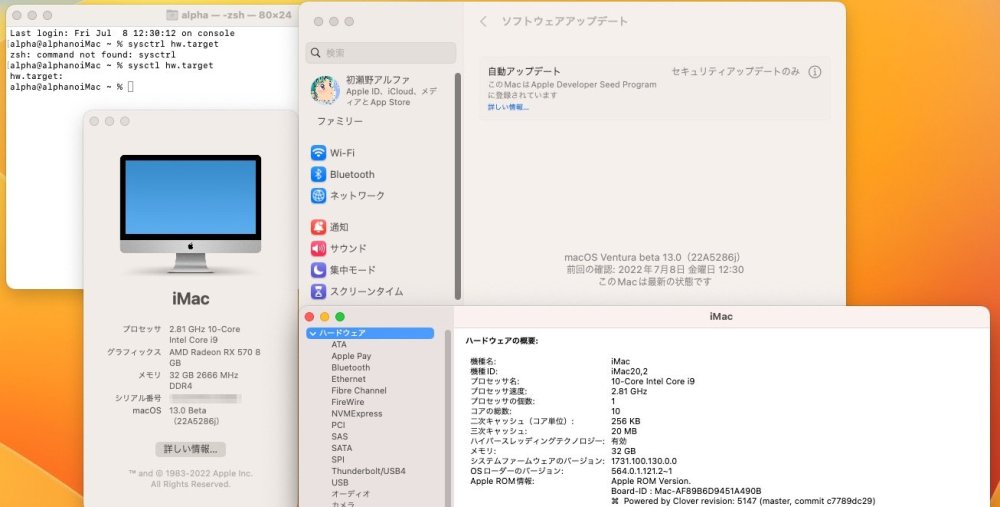Click the AMD Radeon RX 570 graphics value
This screenshot has width=1000, height=507.
pos(214,357)
